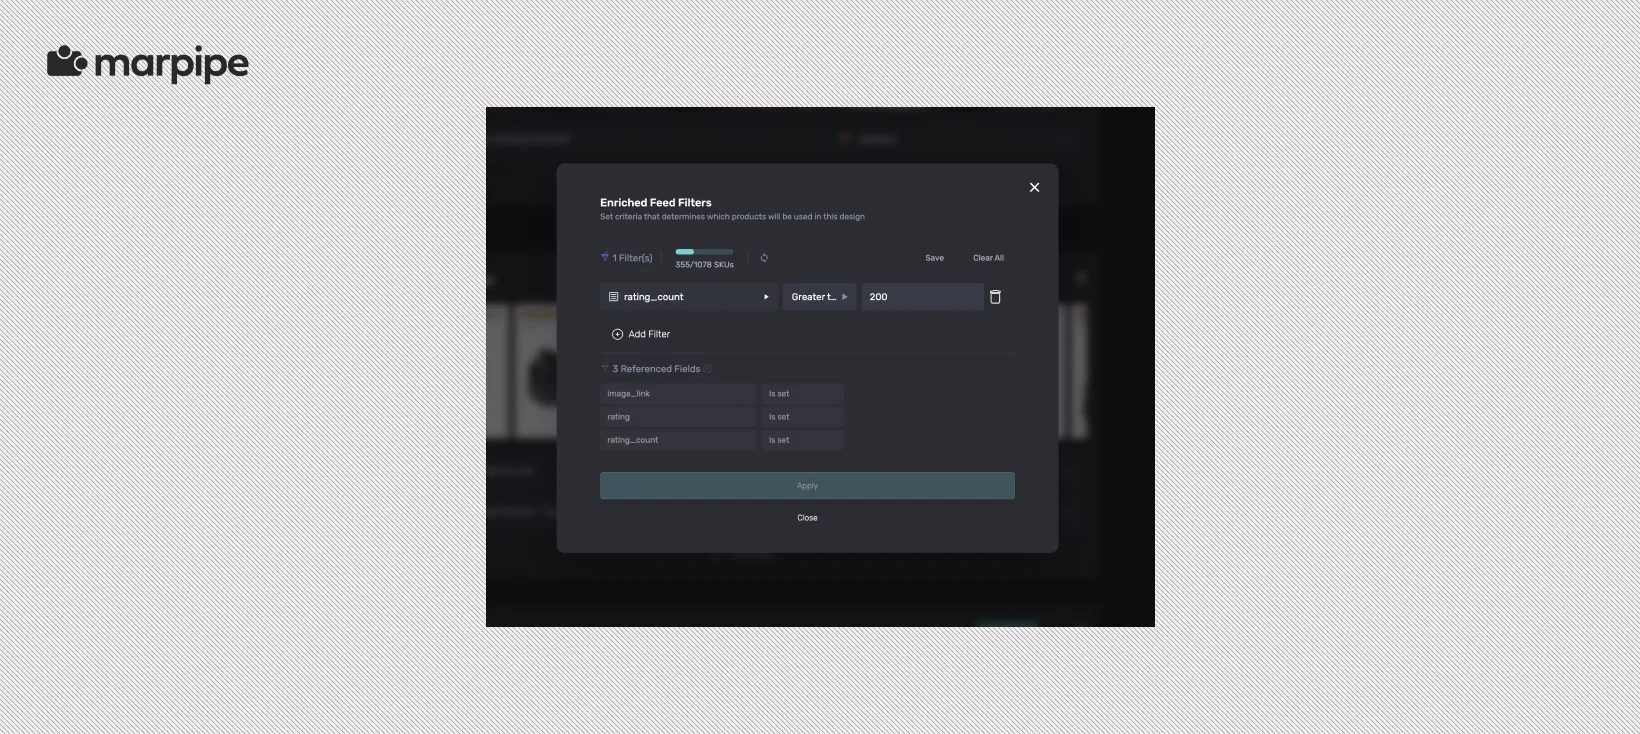Click the 355/1078 SKUs progress bar

pos(704,252)
